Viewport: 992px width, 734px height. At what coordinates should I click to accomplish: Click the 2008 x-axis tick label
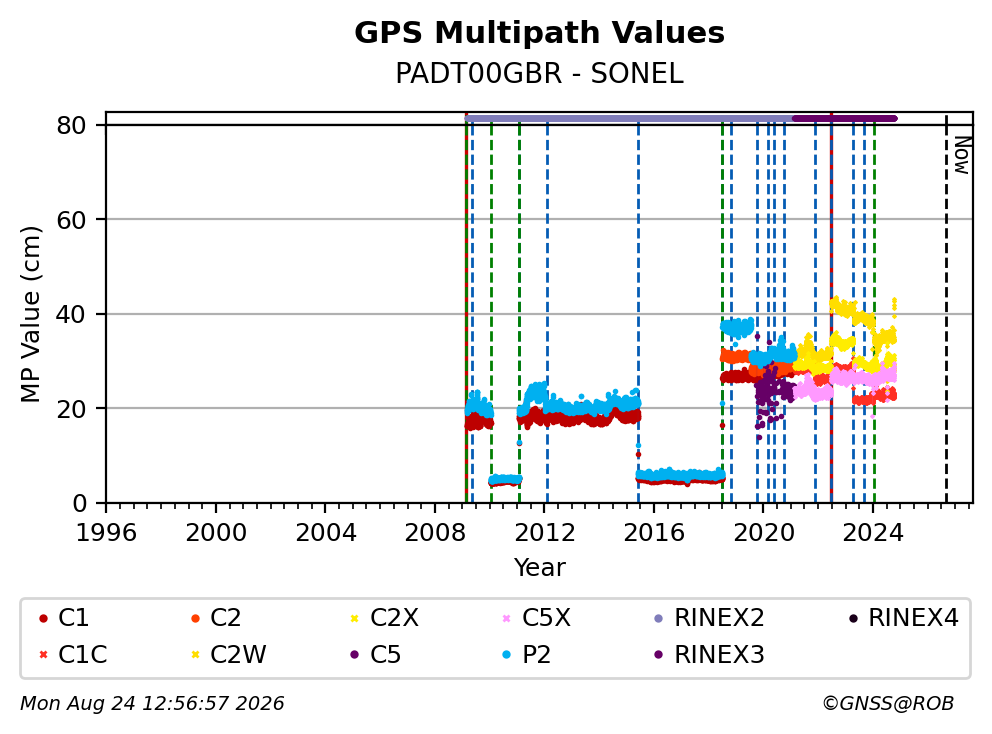coord(435,533)
